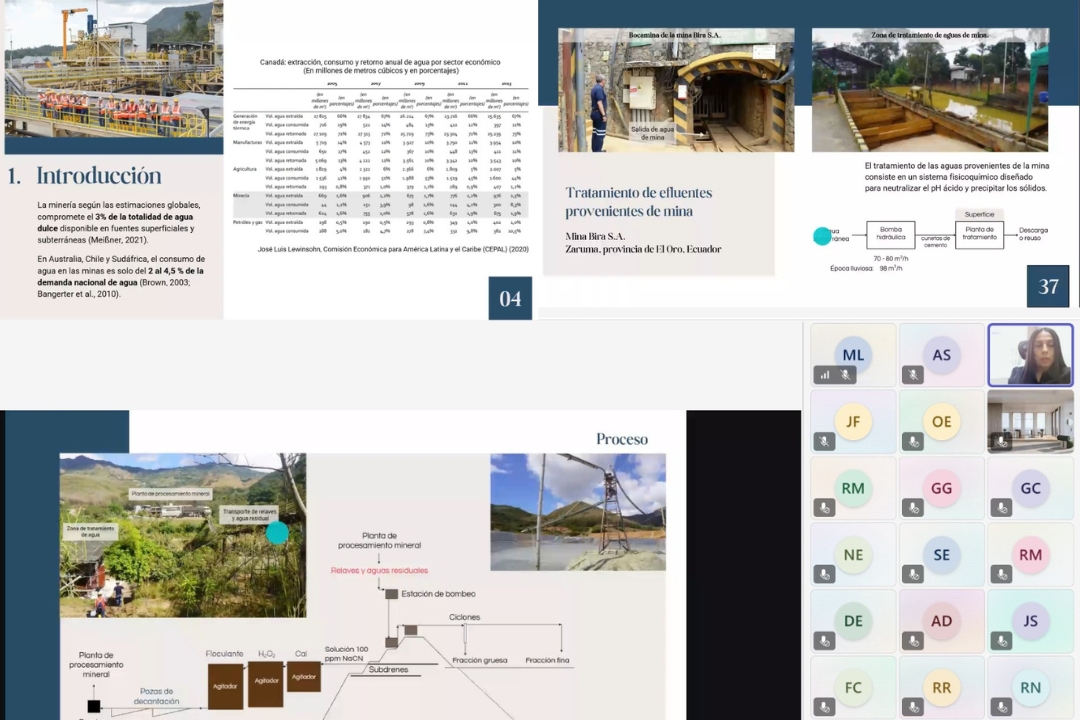Click the cable tower photo on Proceso slide
Image resolution: width=1080 pixels, height=720 pixels.
point(578,512)
